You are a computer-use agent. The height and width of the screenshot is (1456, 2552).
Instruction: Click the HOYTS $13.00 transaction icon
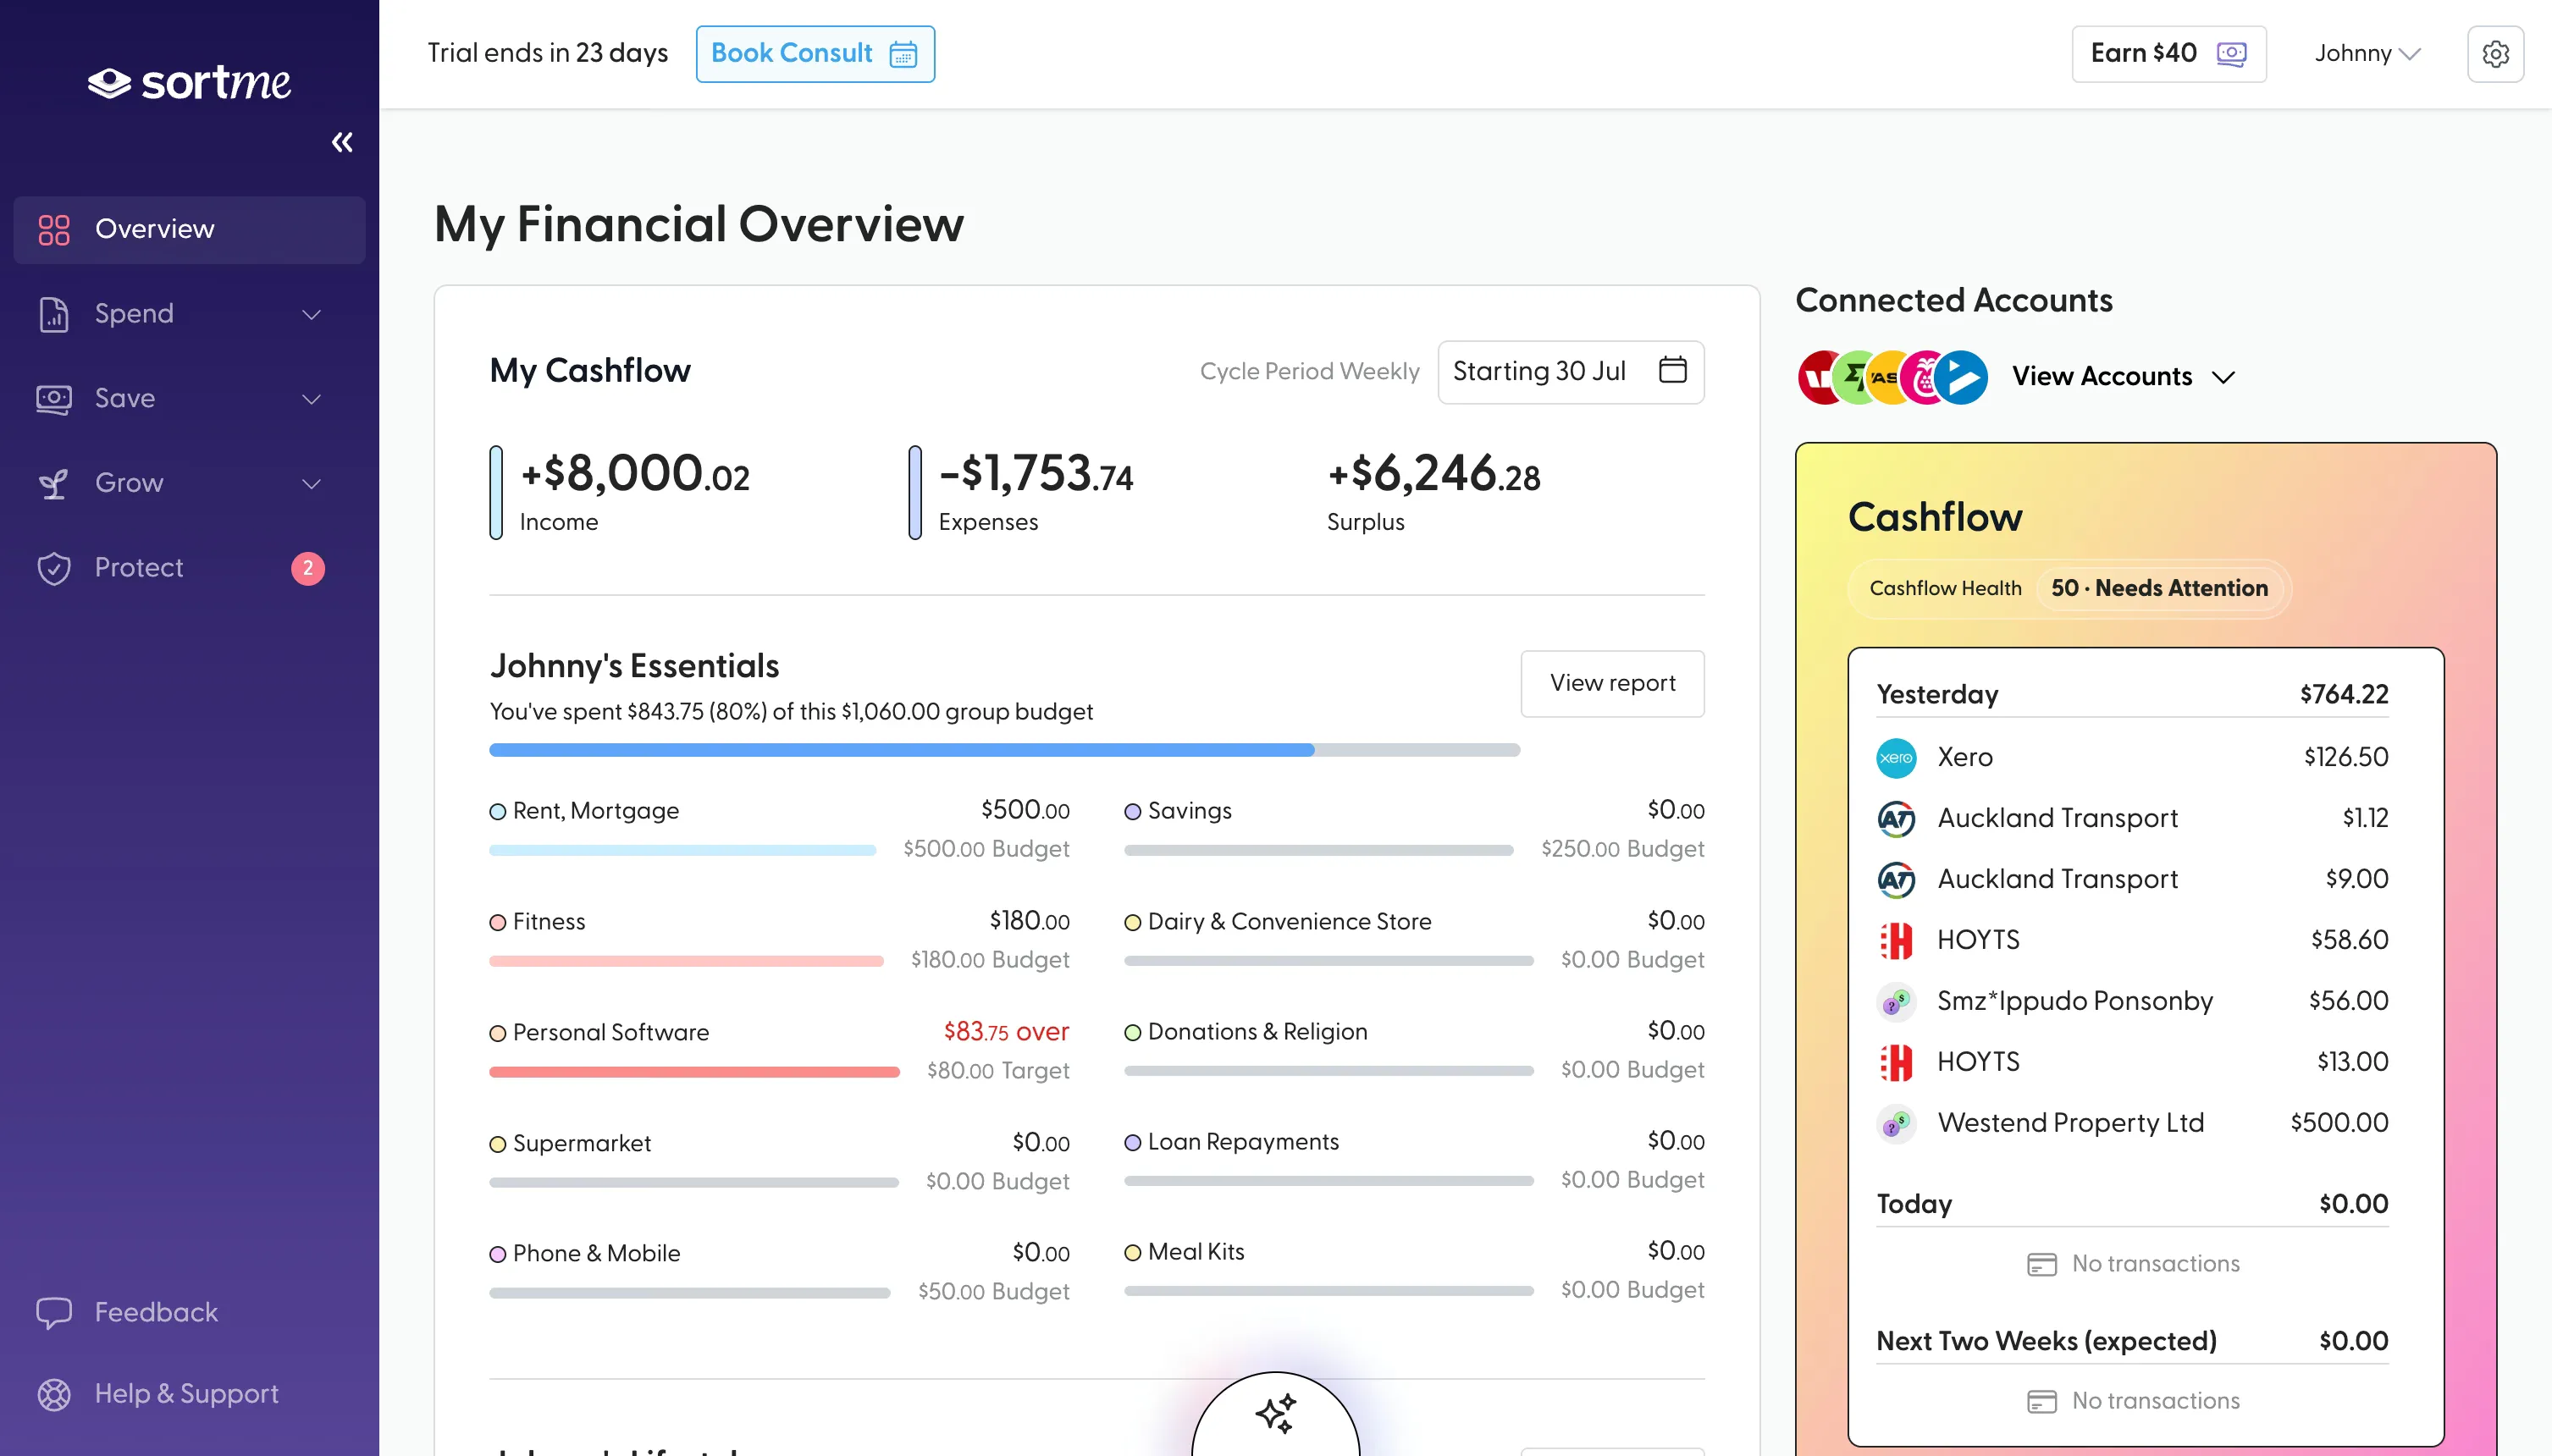tap(1895, 1062)
